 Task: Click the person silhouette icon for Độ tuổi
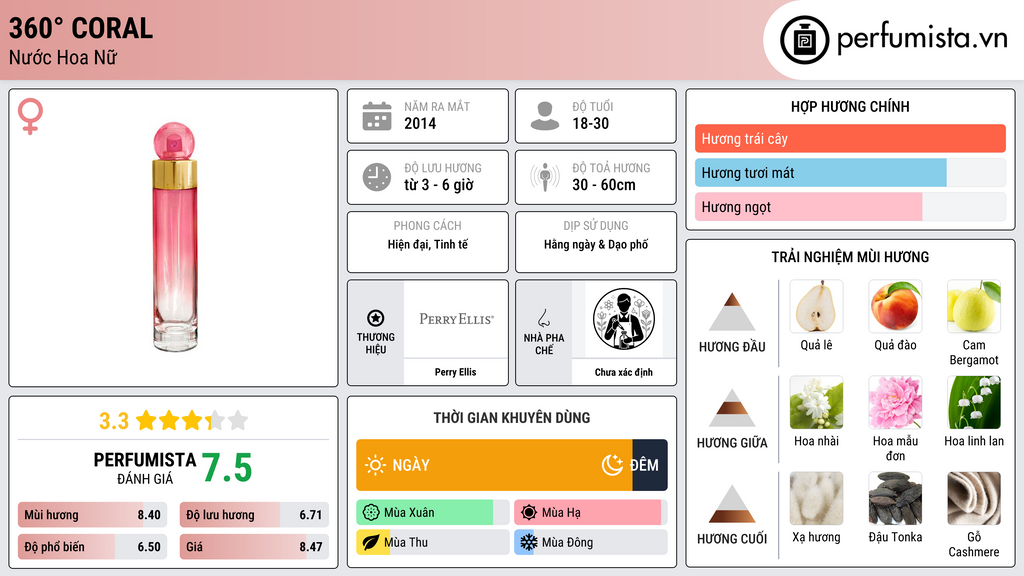click(x=545, y=116)
